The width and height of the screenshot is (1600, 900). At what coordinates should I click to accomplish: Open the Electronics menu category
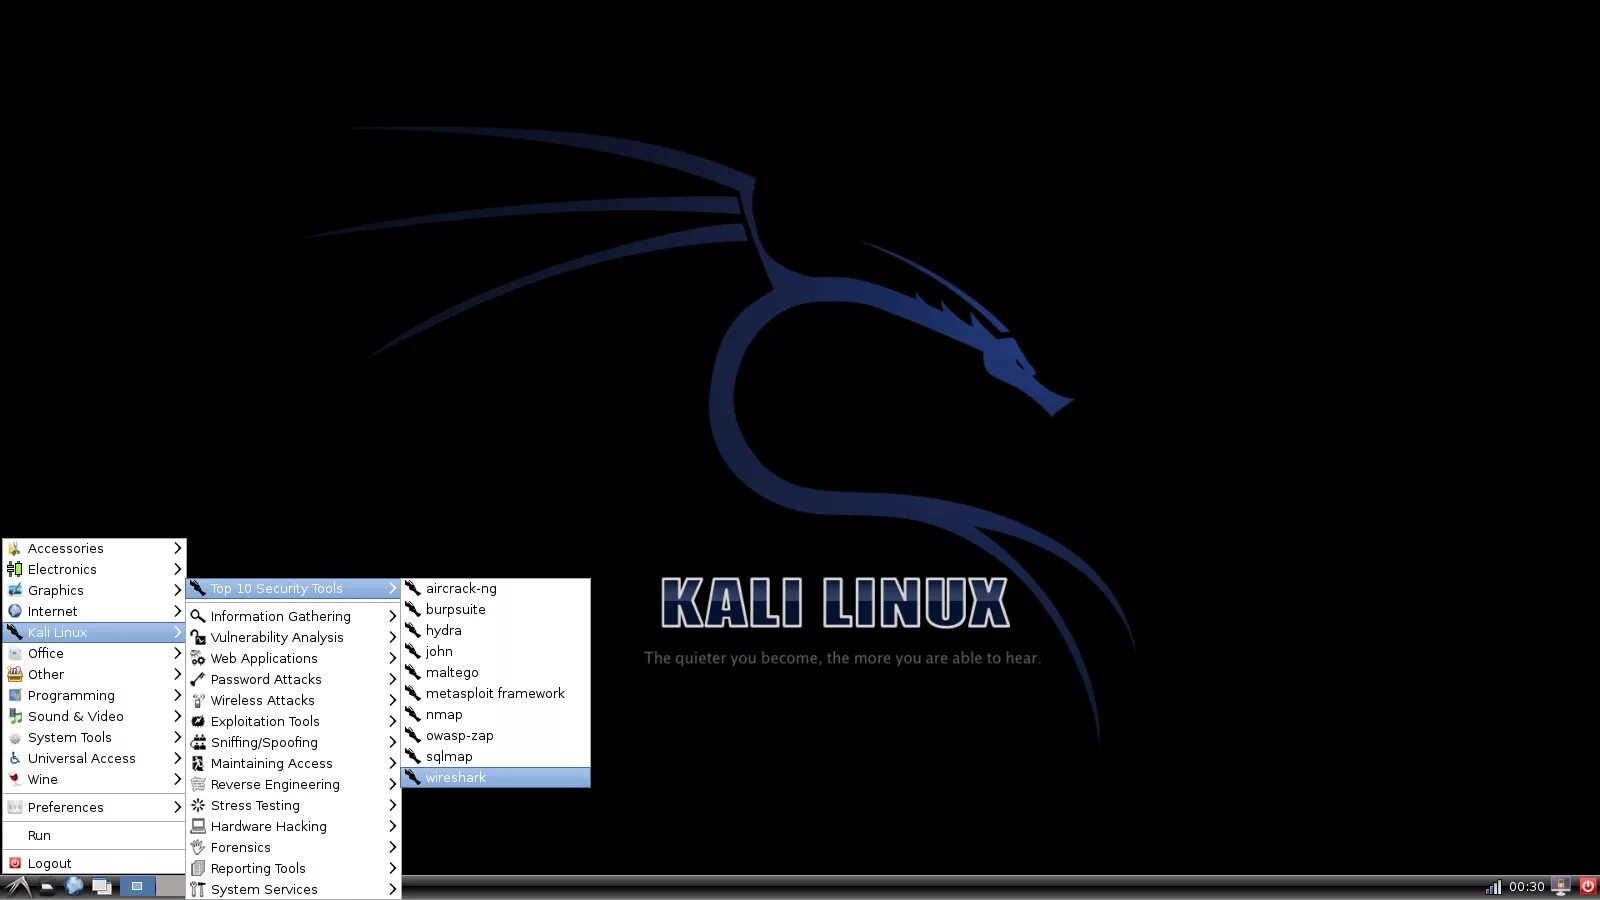tap(94, 569)
